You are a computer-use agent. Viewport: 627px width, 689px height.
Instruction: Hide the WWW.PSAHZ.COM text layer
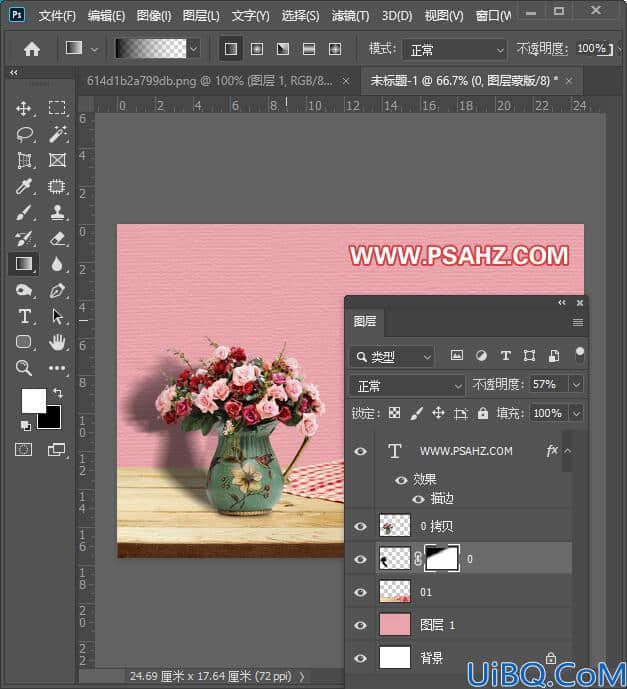[360, 451]
